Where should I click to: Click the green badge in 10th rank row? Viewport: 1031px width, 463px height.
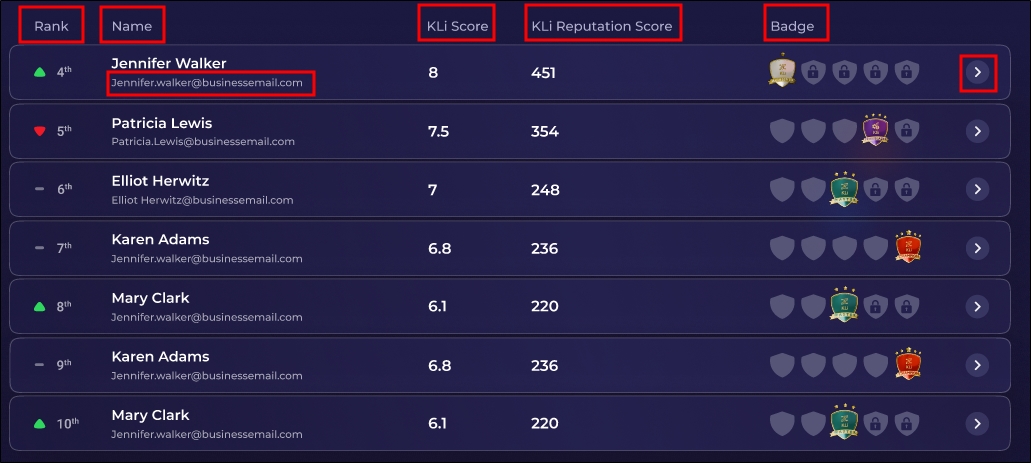pyautogui.click(x=844, y=422)
